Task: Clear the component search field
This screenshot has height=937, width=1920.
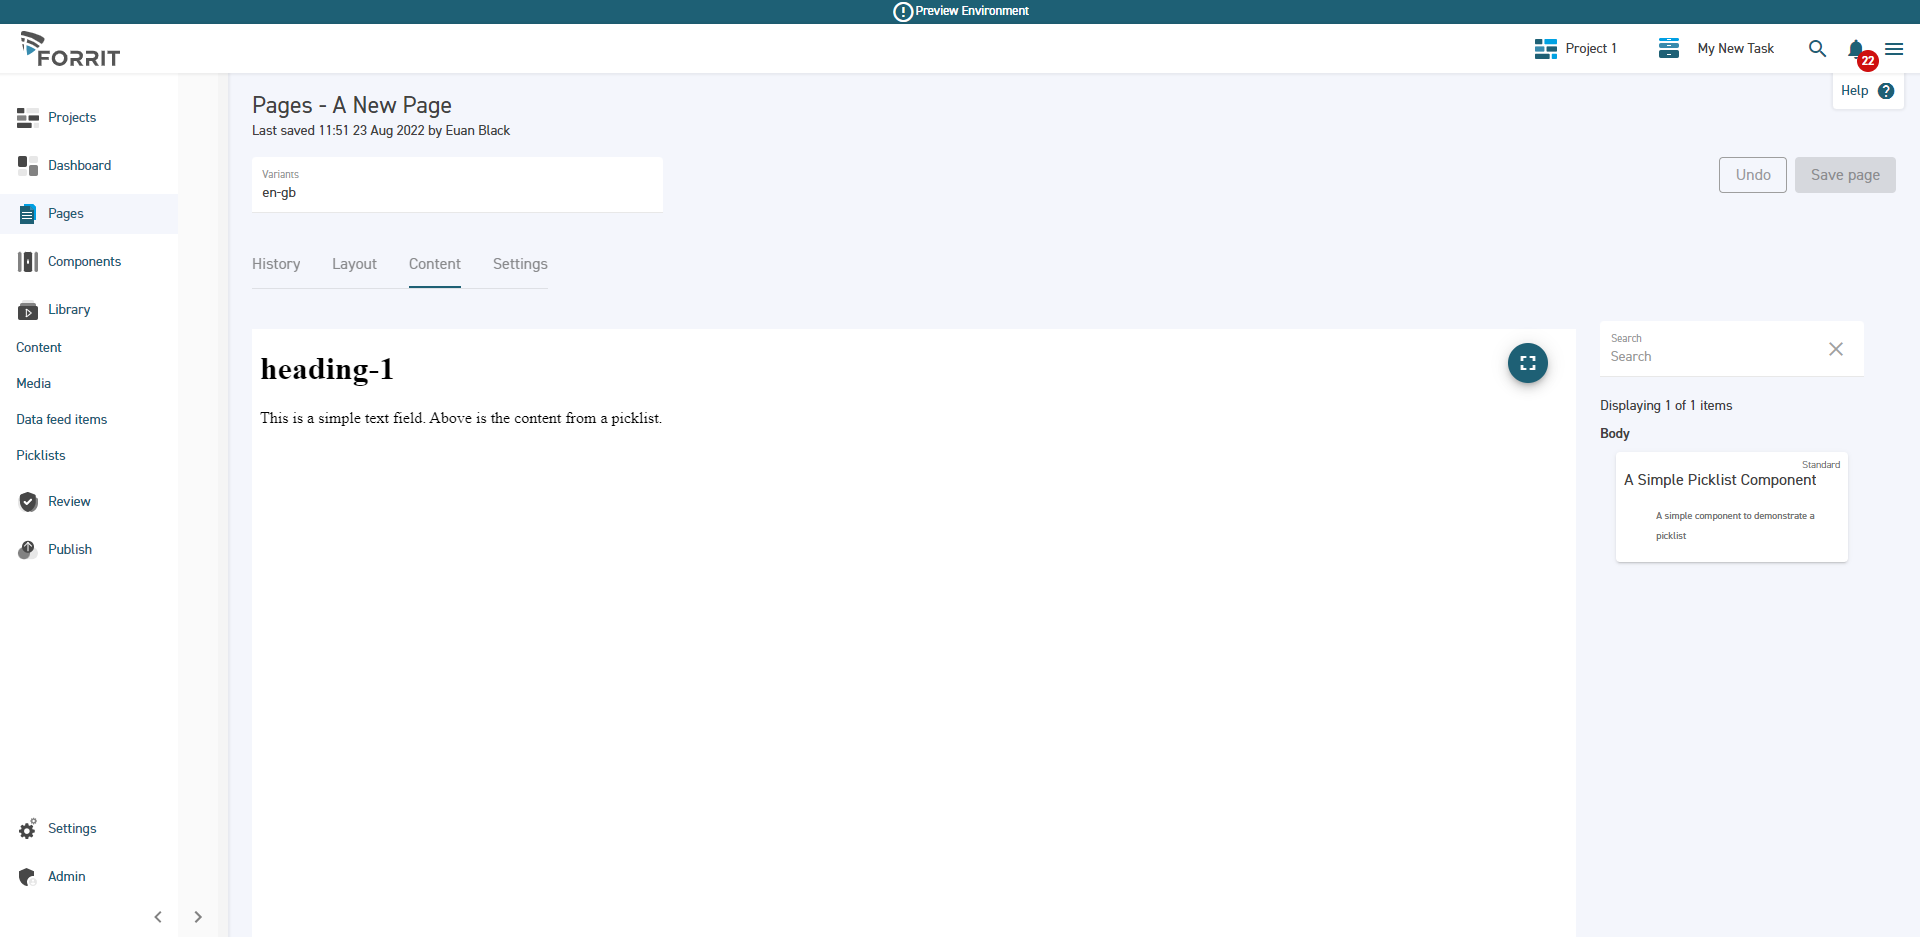Action: (1835, 349)
